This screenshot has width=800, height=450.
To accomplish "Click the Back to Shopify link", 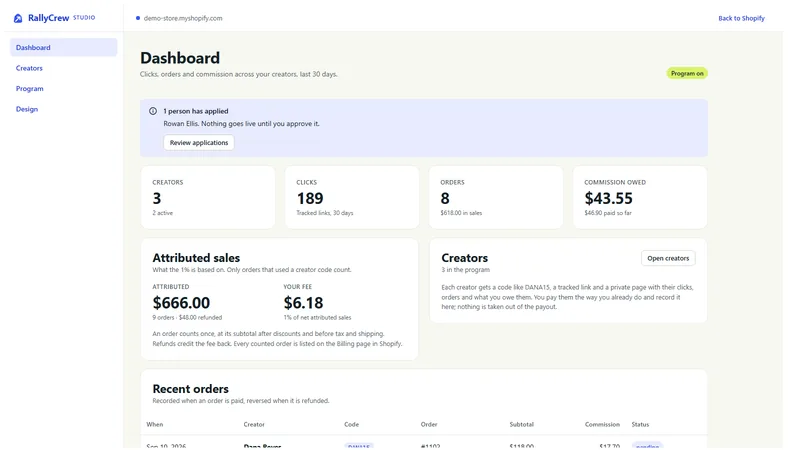I will pos(741,18).
